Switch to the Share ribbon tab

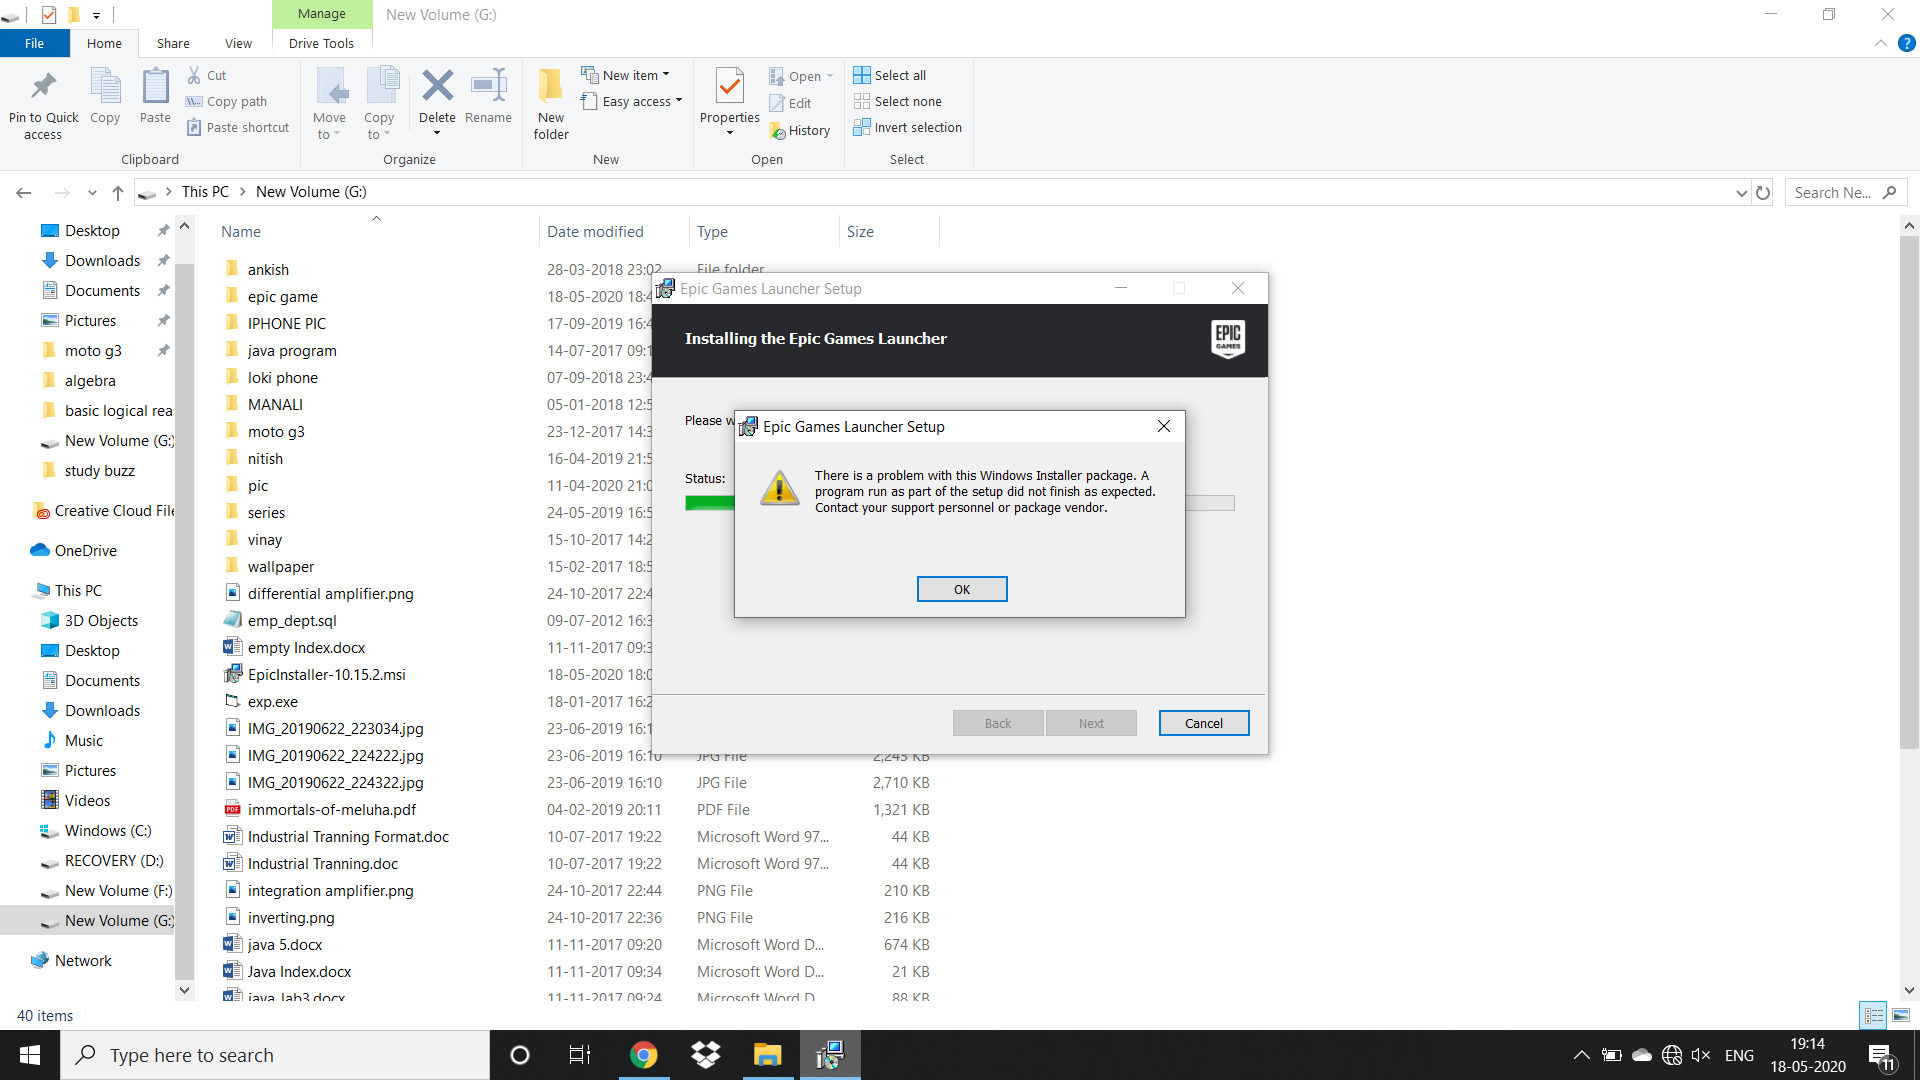point(173,43)
